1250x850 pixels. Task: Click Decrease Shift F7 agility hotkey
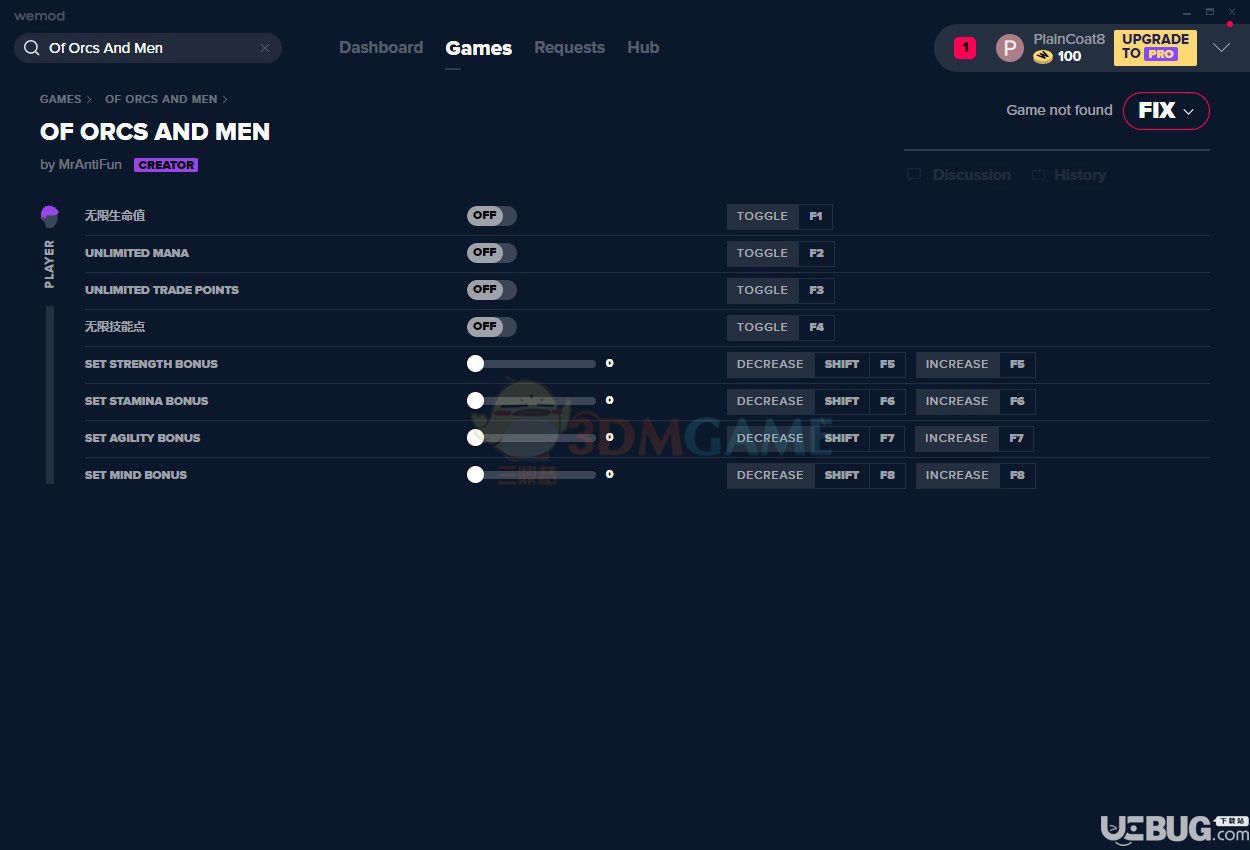pos(816,438)
